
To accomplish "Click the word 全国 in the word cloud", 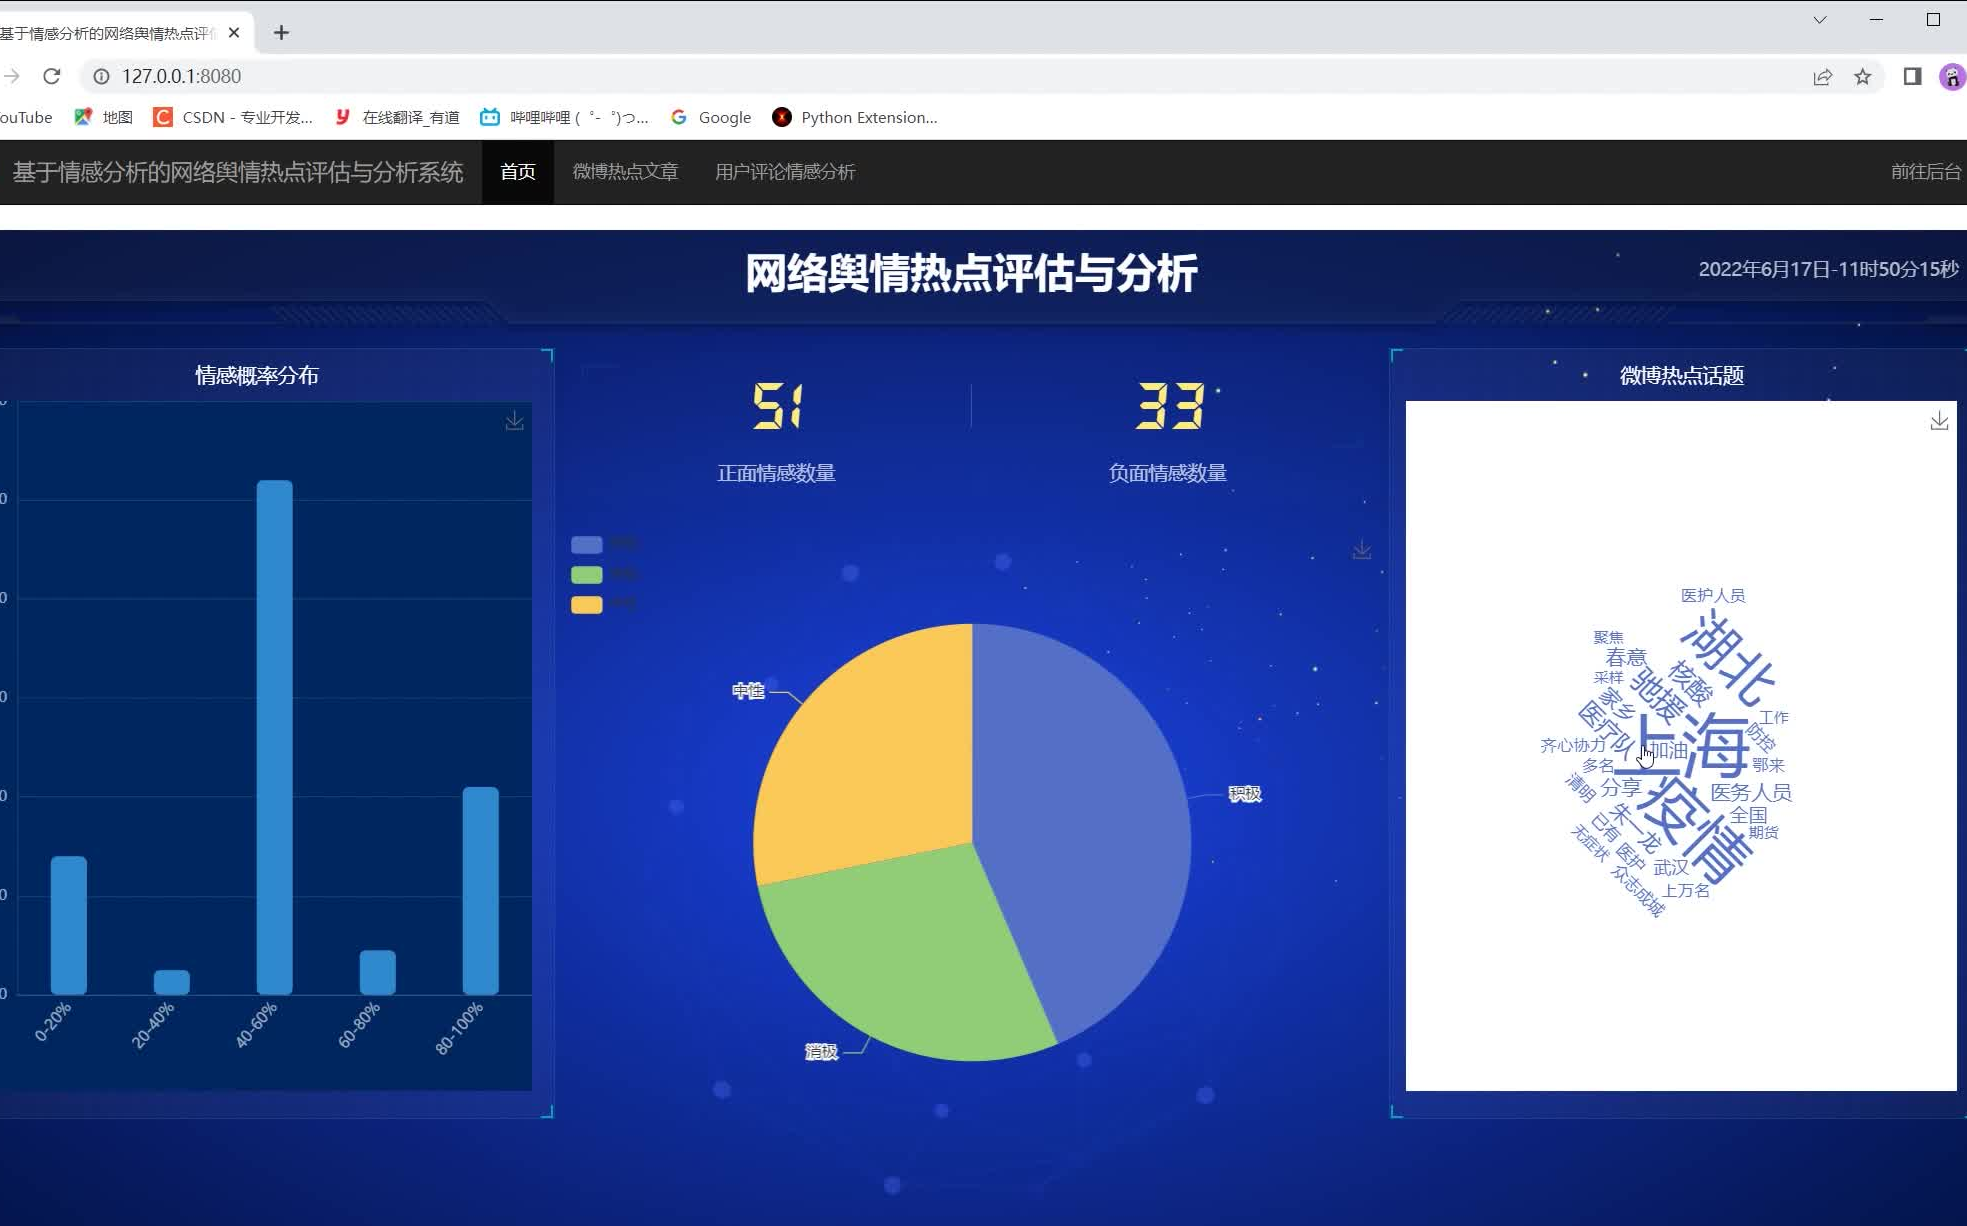I will (x=1749, y=815).
